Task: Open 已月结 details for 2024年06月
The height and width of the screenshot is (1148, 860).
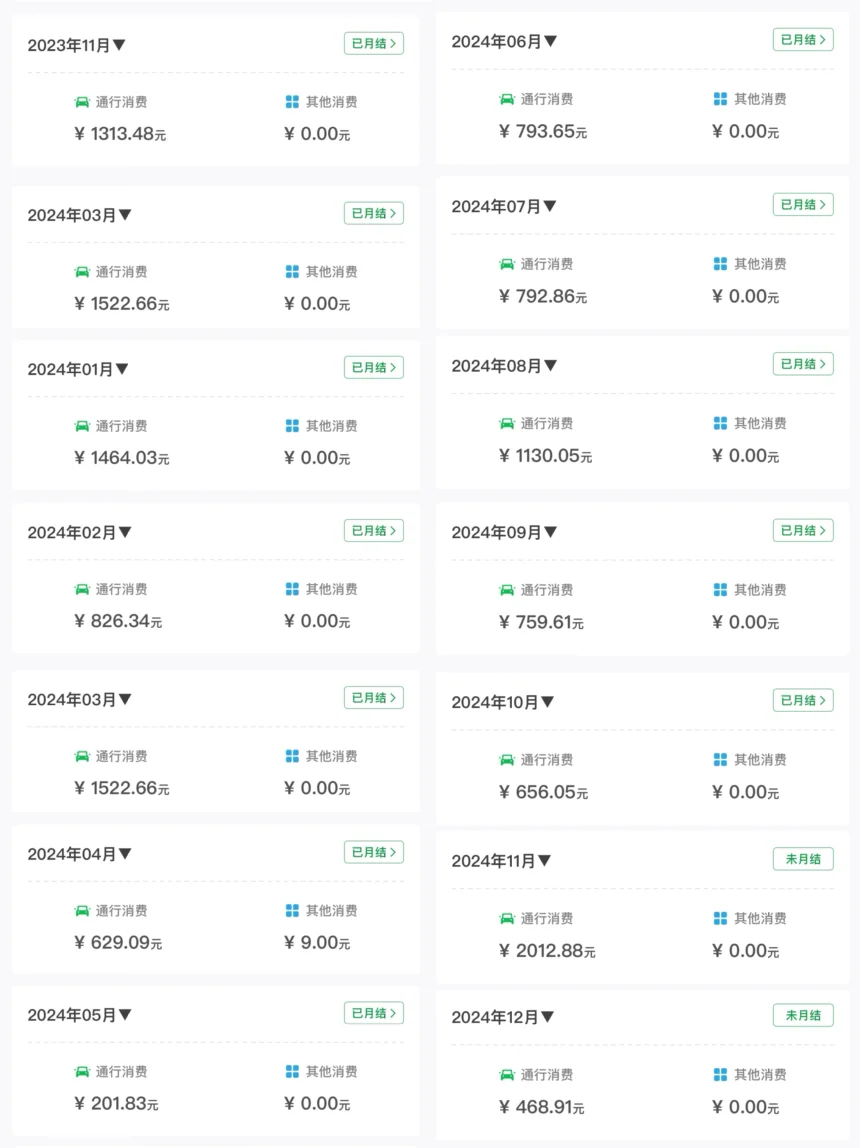Action: pos(803,40)
